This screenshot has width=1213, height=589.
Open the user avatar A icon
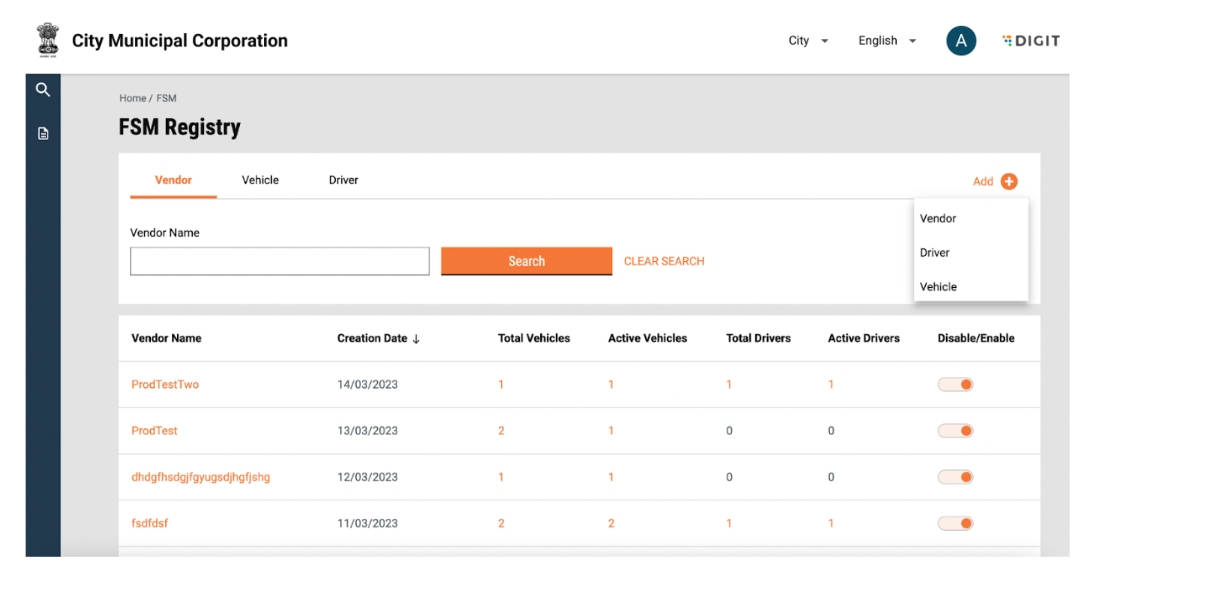tap(961, 41)
